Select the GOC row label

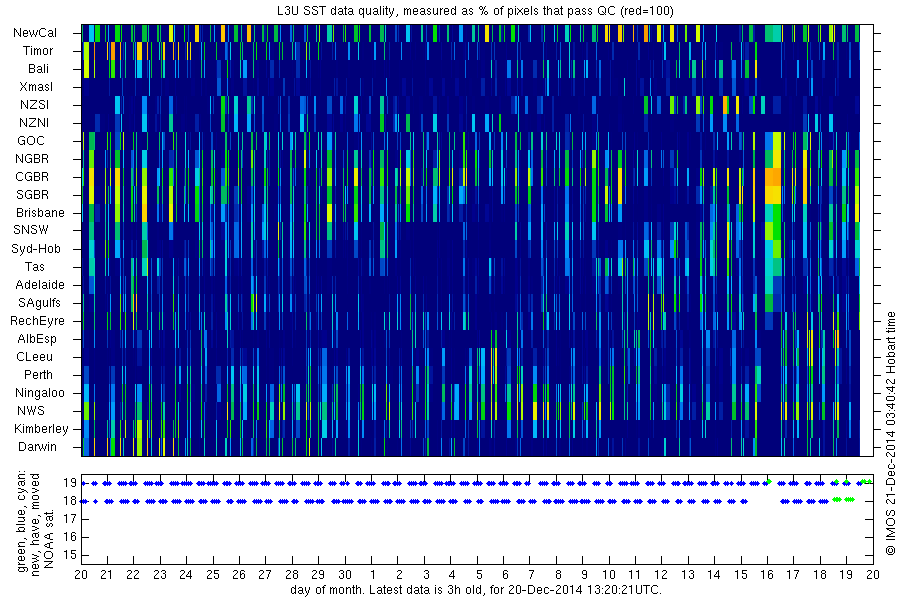tap(30, 141)
